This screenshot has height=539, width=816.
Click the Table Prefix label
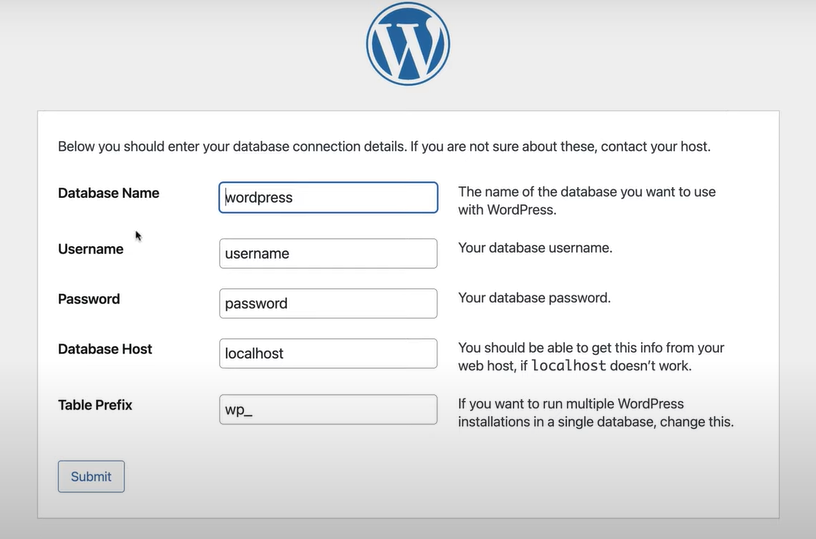pyautogui.click(x=95, y=405)
